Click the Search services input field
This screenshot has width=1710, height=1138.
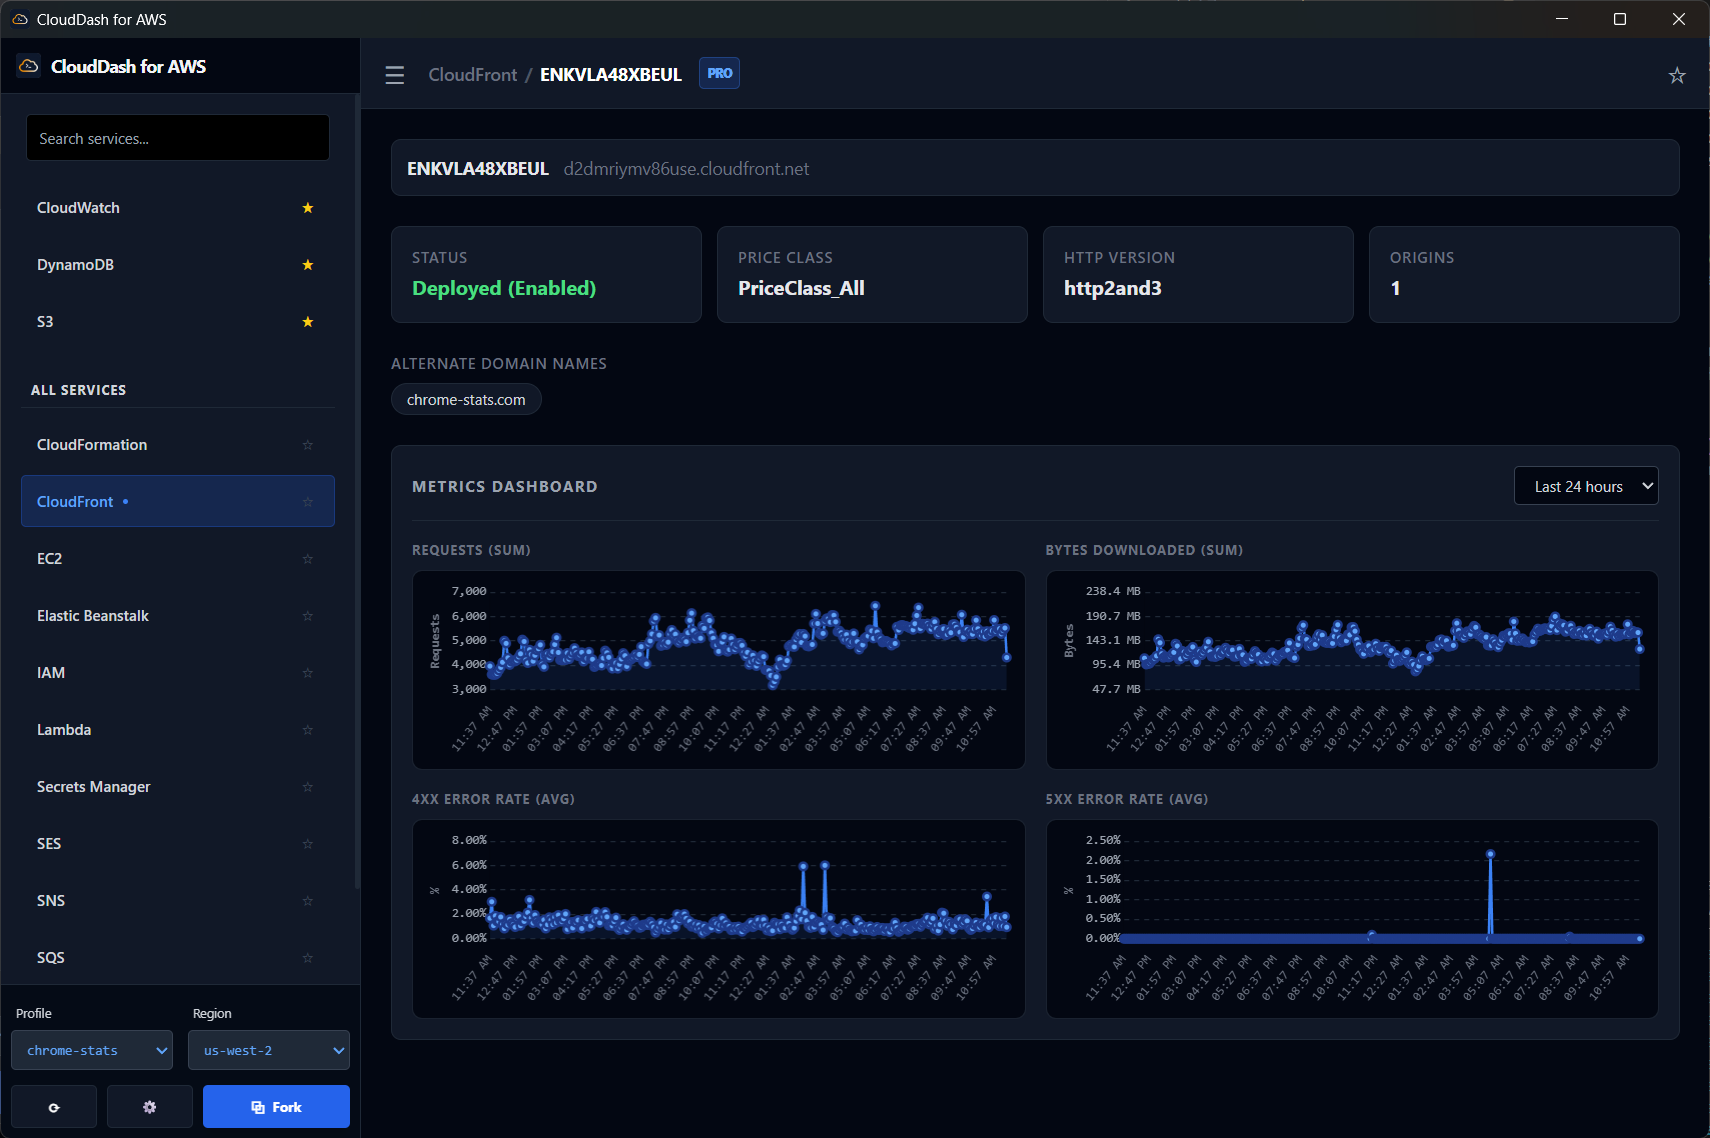click(x=177, y=137)
